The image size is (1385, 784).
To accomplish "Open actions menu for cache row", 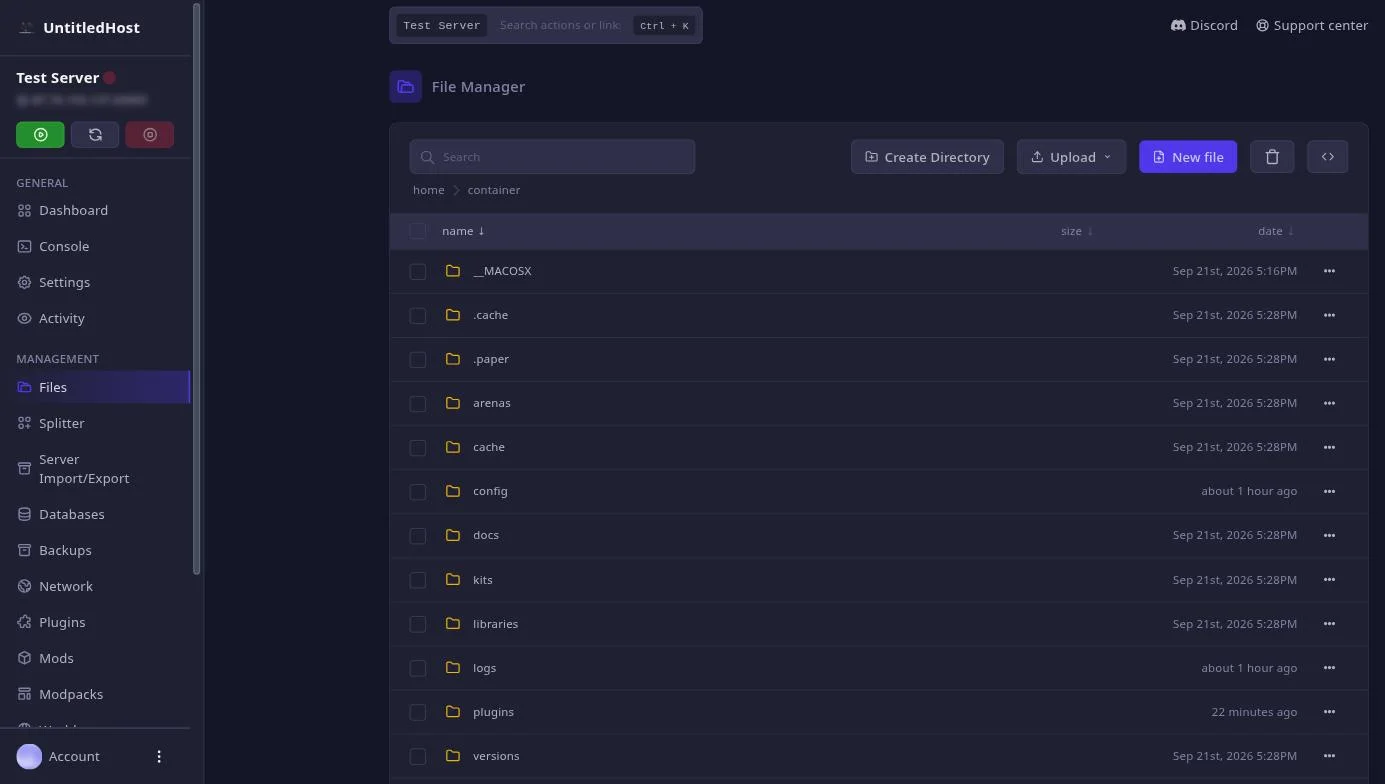I will click(1329, 447).
